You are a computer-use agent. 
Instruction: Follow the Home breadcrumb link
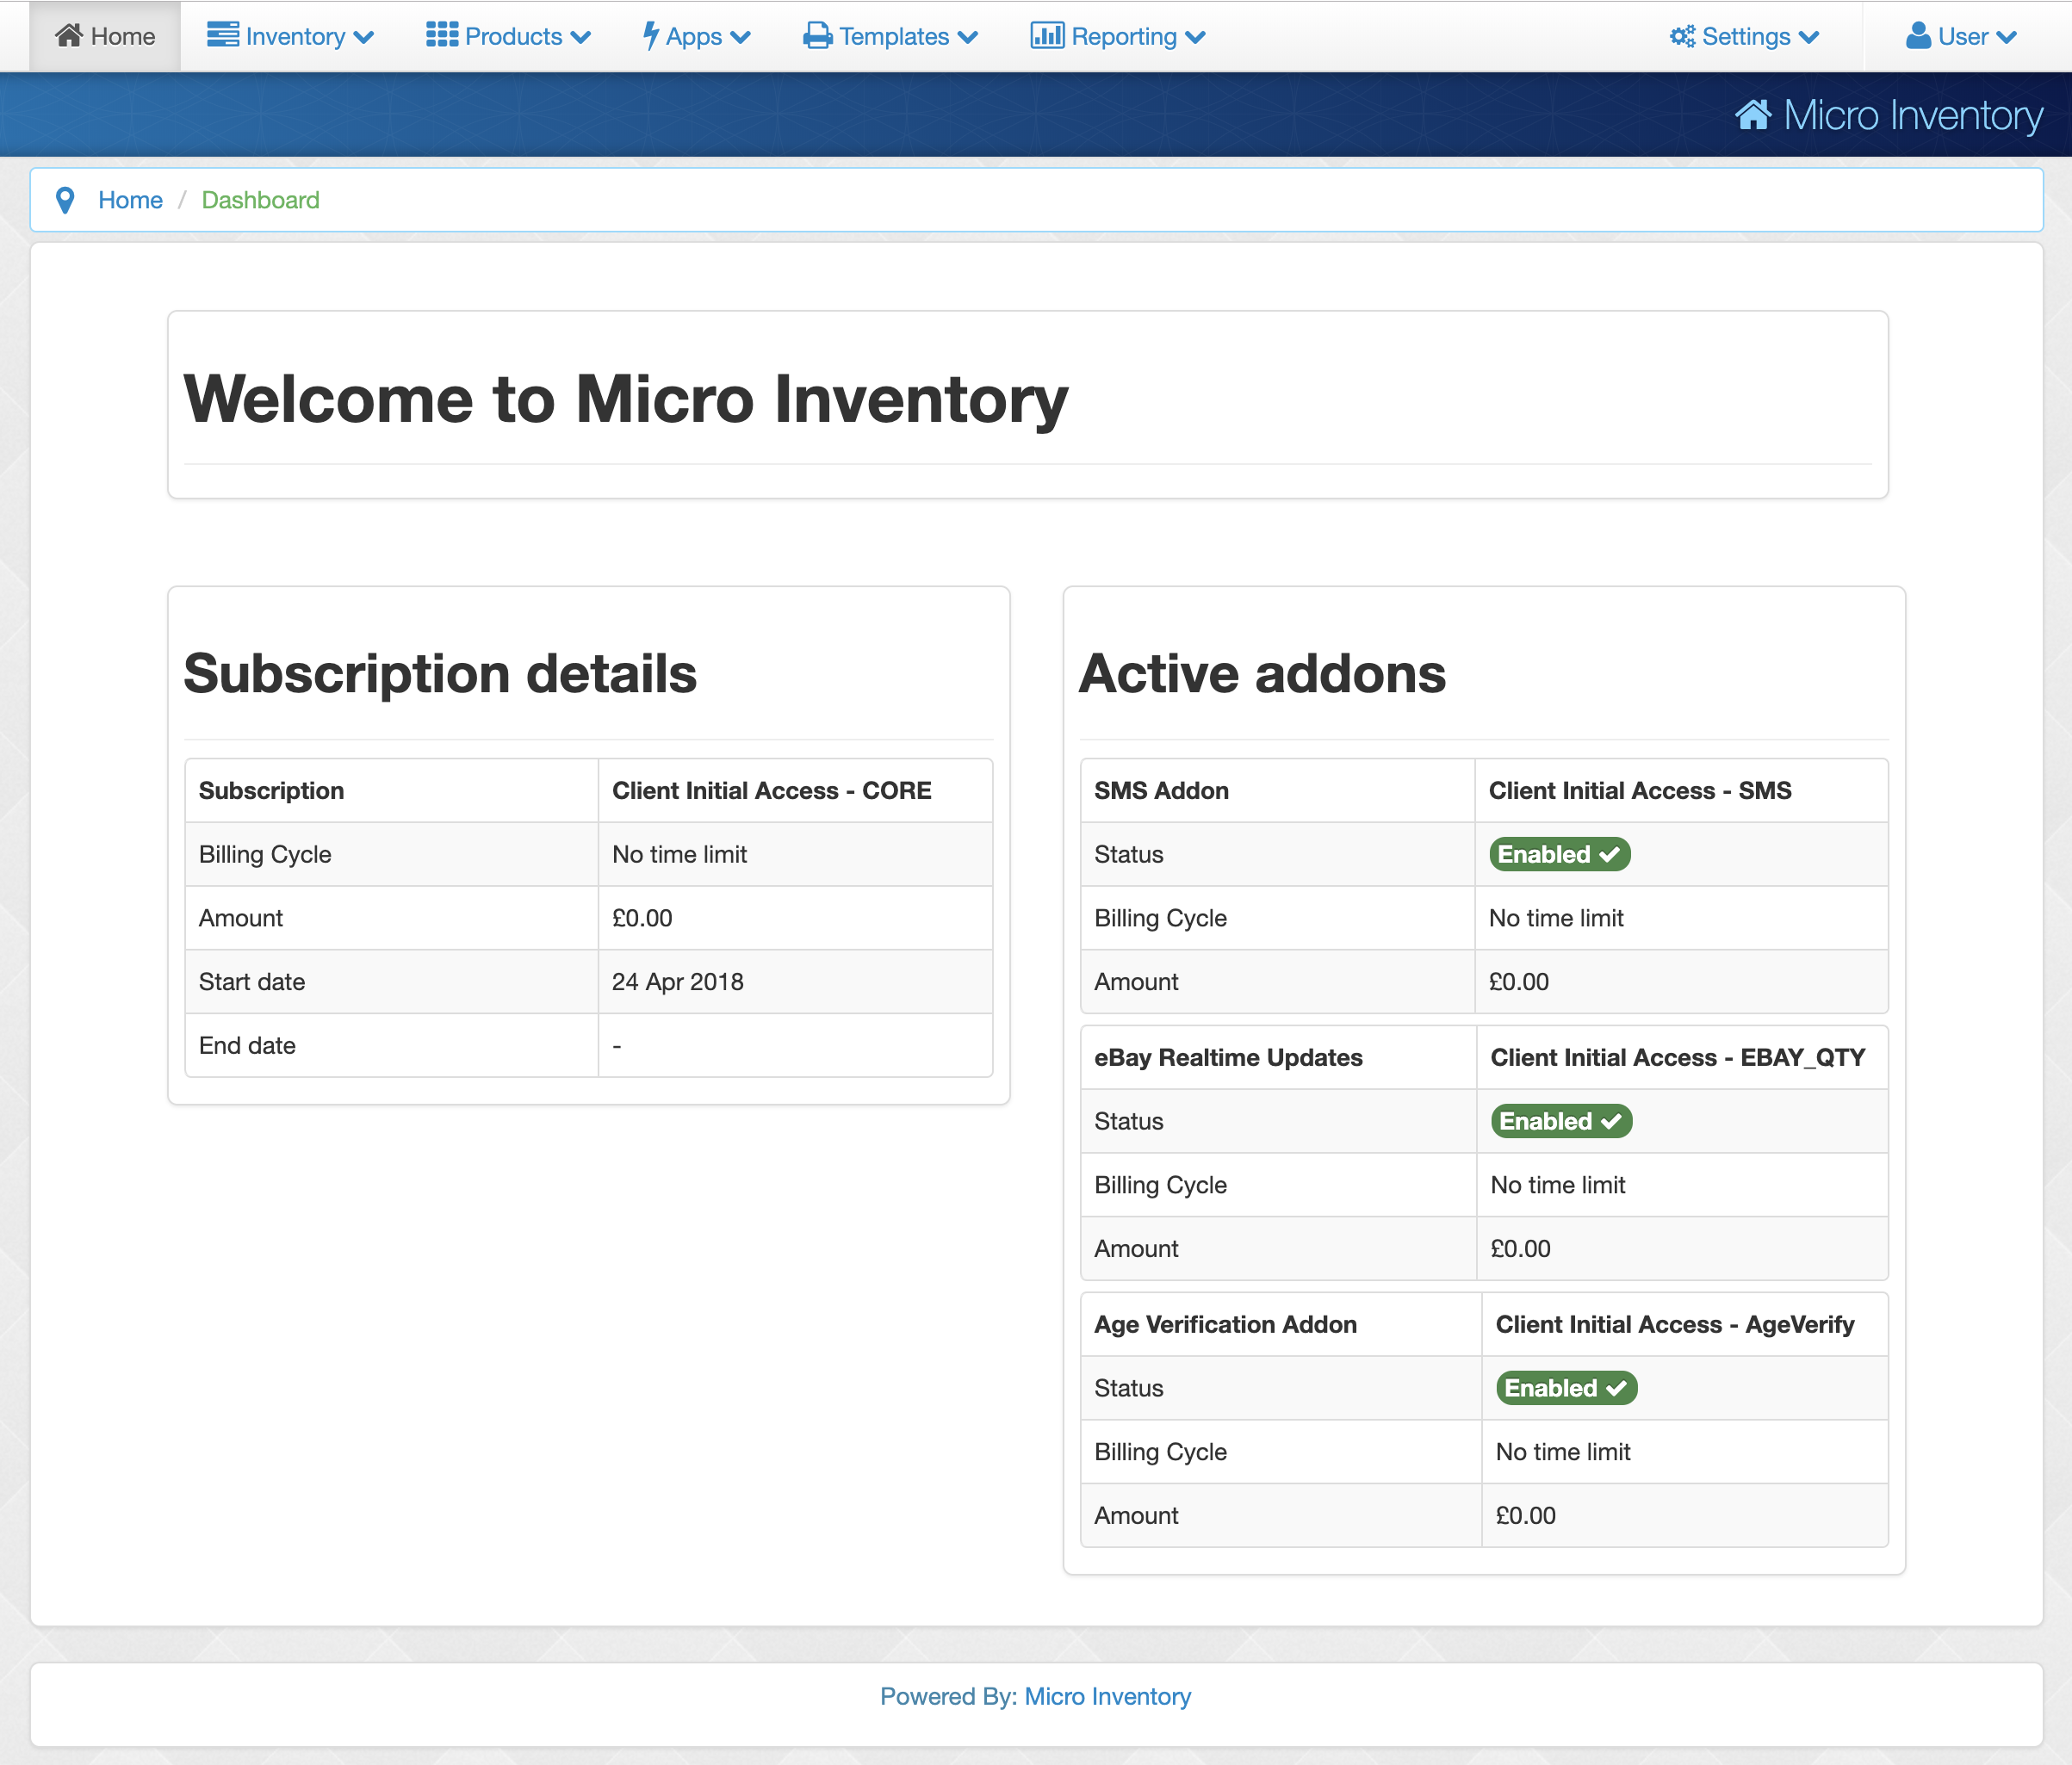tap(130, 200)
